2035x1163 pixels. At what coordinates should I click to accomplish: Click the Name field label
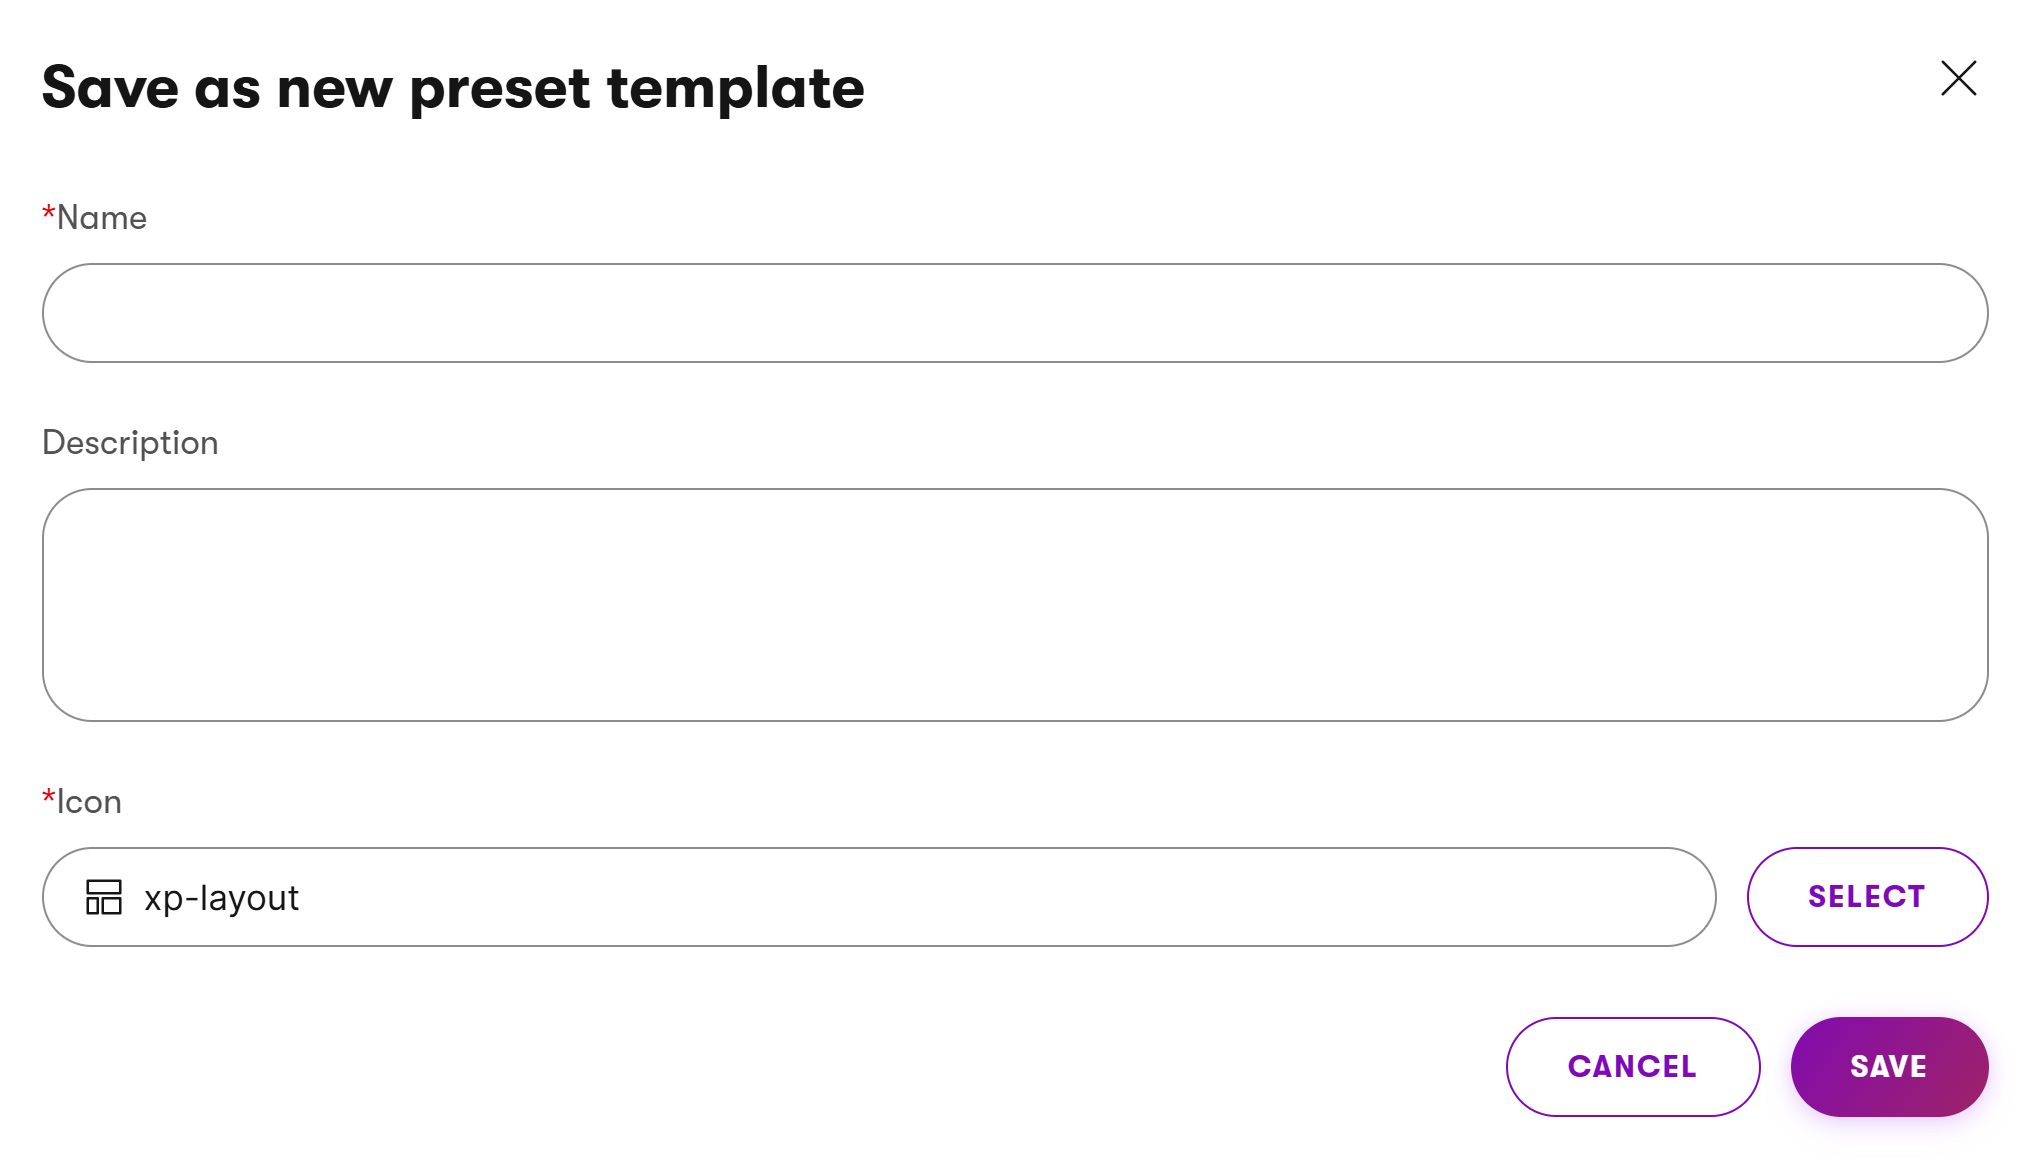[100, 217]
